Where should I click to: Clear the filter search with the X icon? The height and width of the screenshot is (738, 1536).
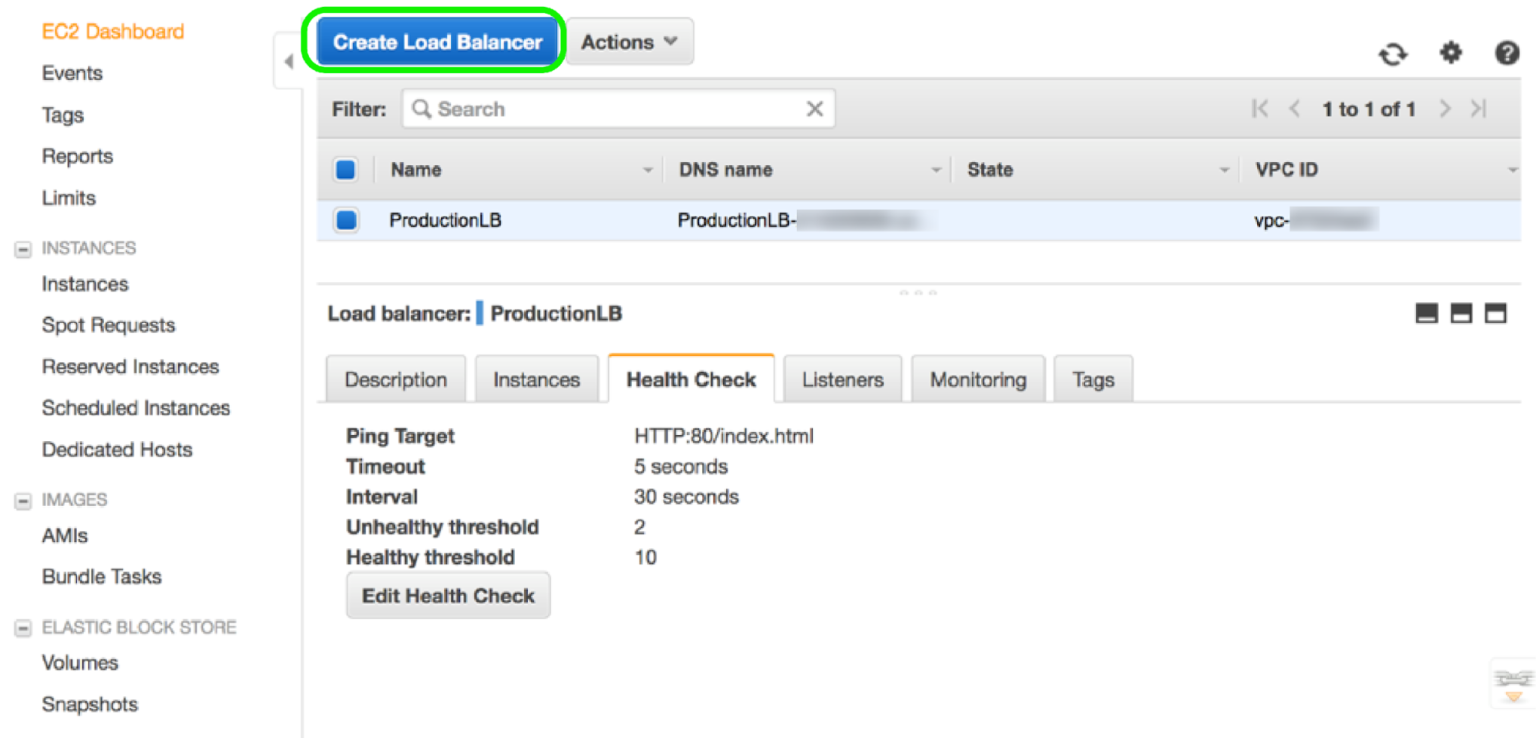(x=815, y=108)
